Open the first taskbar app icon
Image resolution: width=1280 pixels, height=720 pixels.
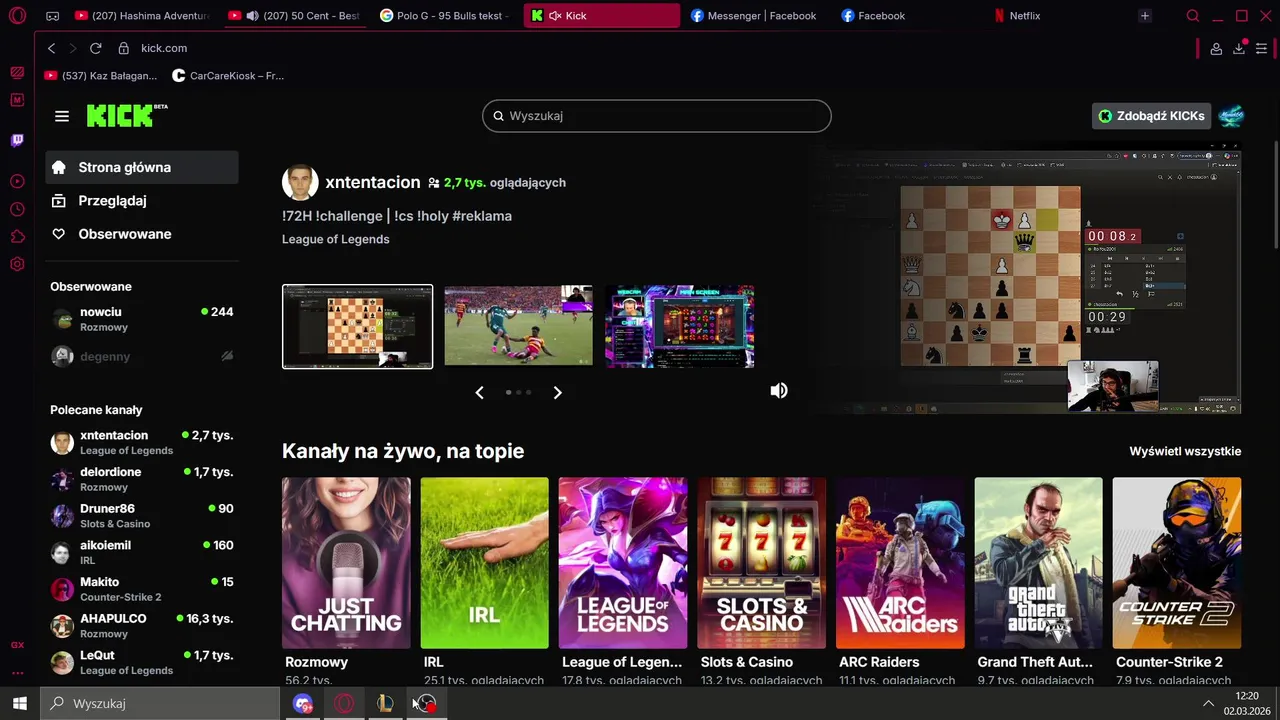[303, 703]
